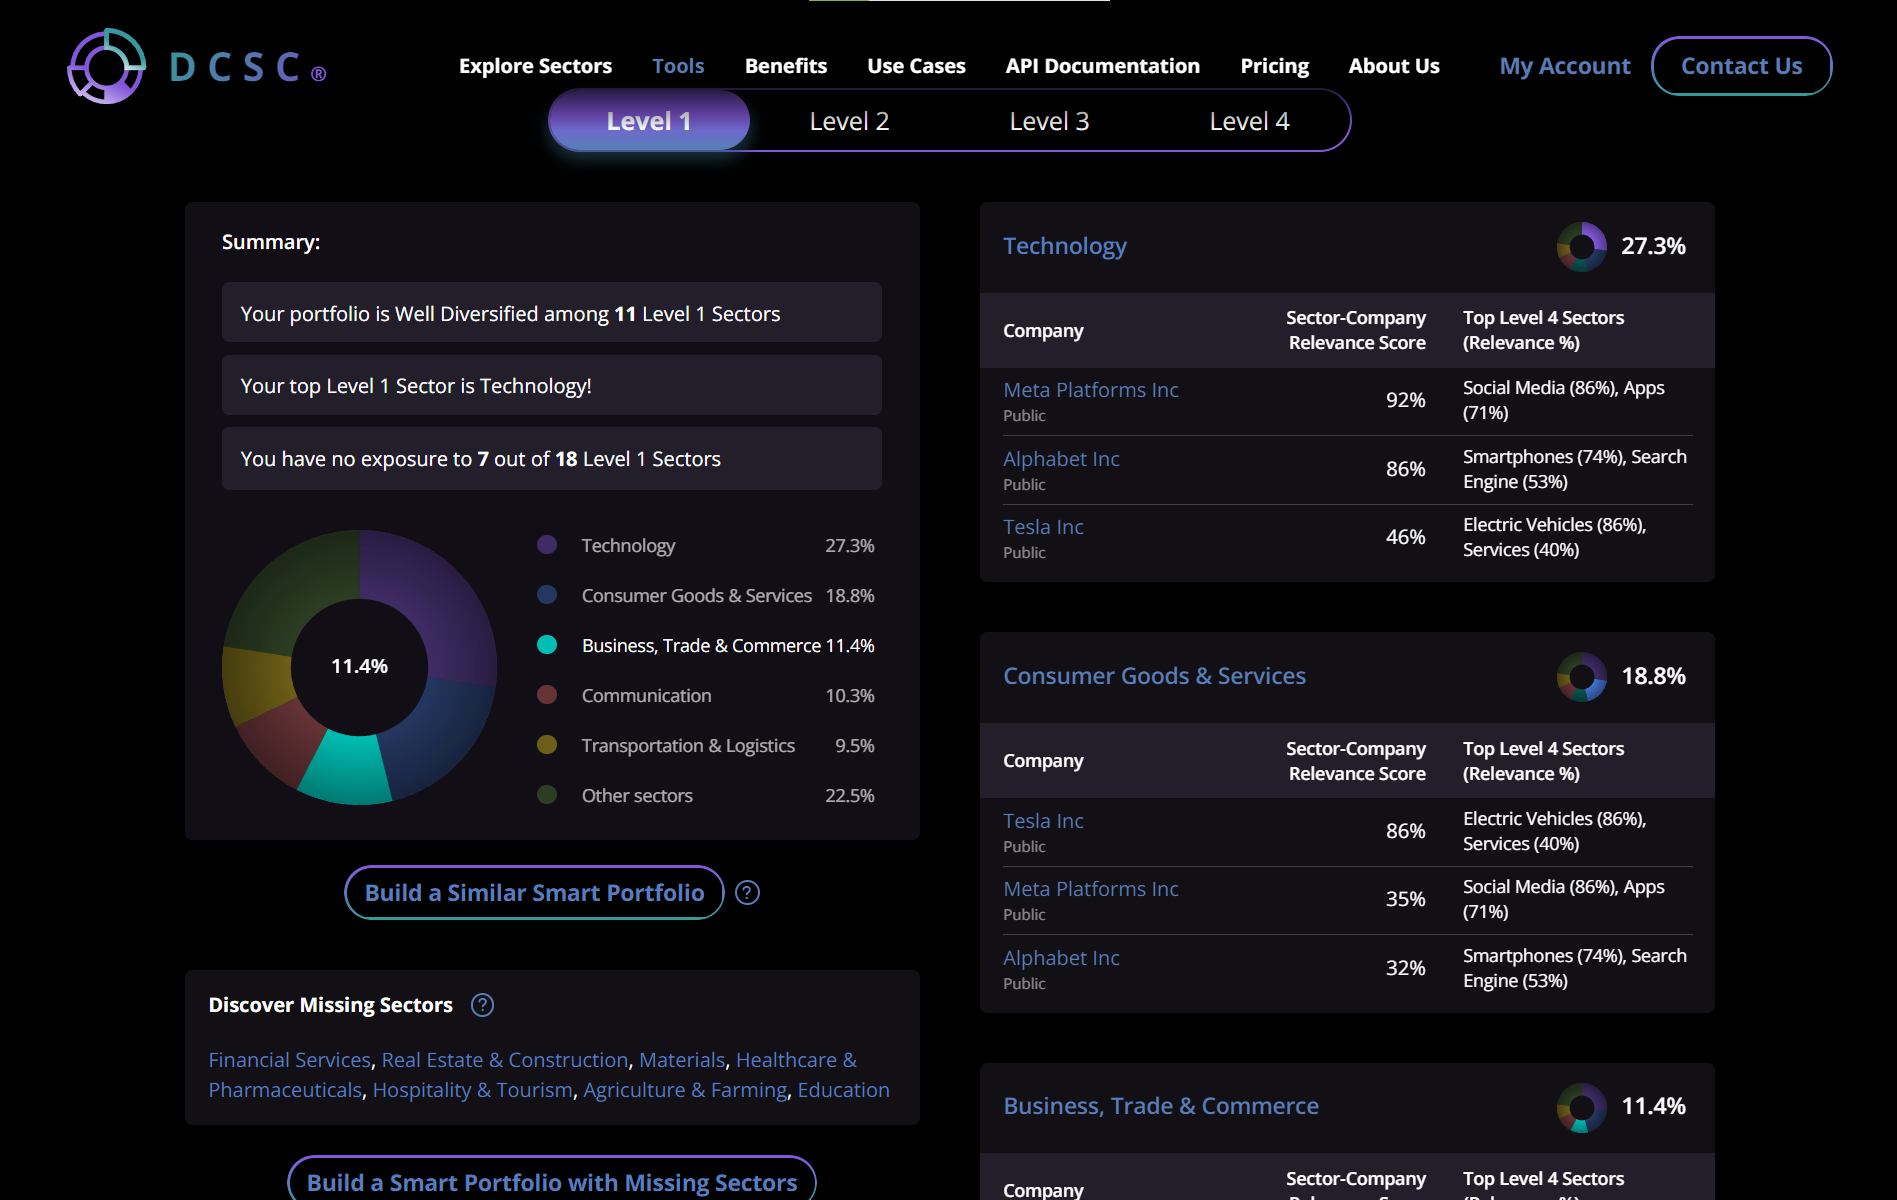
Task: Open the Benefits menu item
Action: tap(786, 66)
